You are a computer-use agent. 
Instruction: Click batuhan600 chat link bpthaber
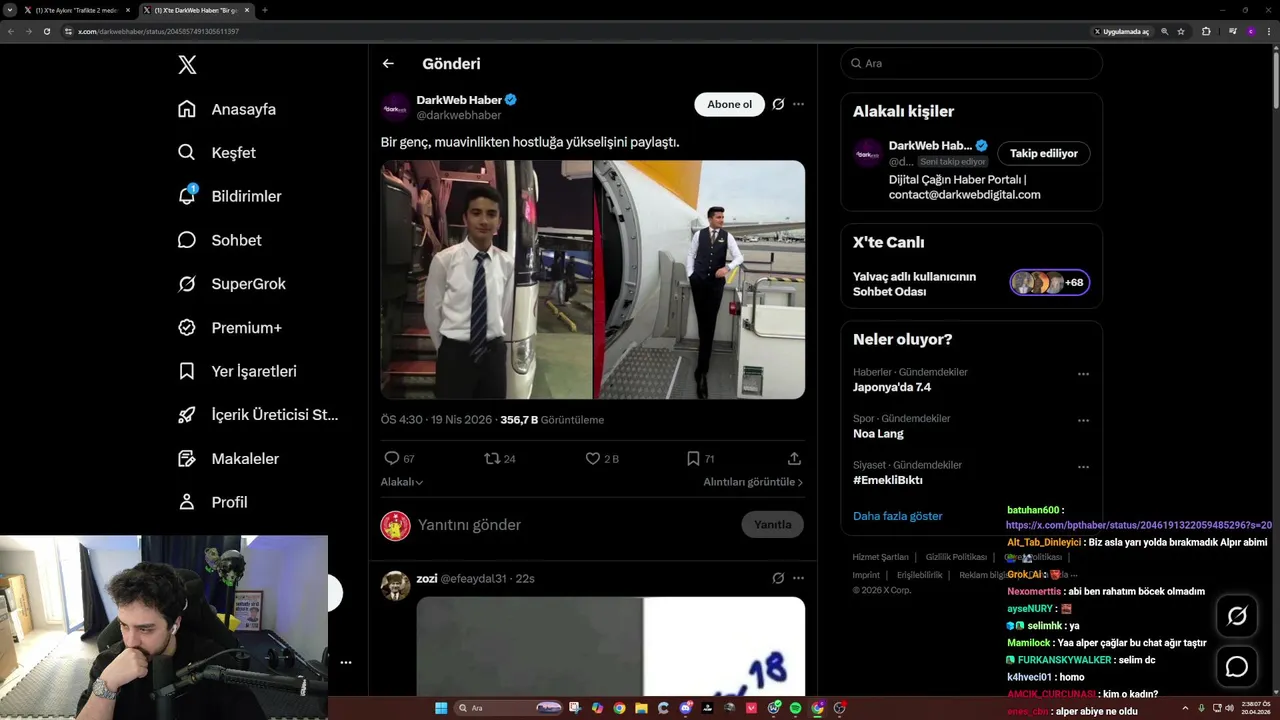click(x=1139, y=525)
